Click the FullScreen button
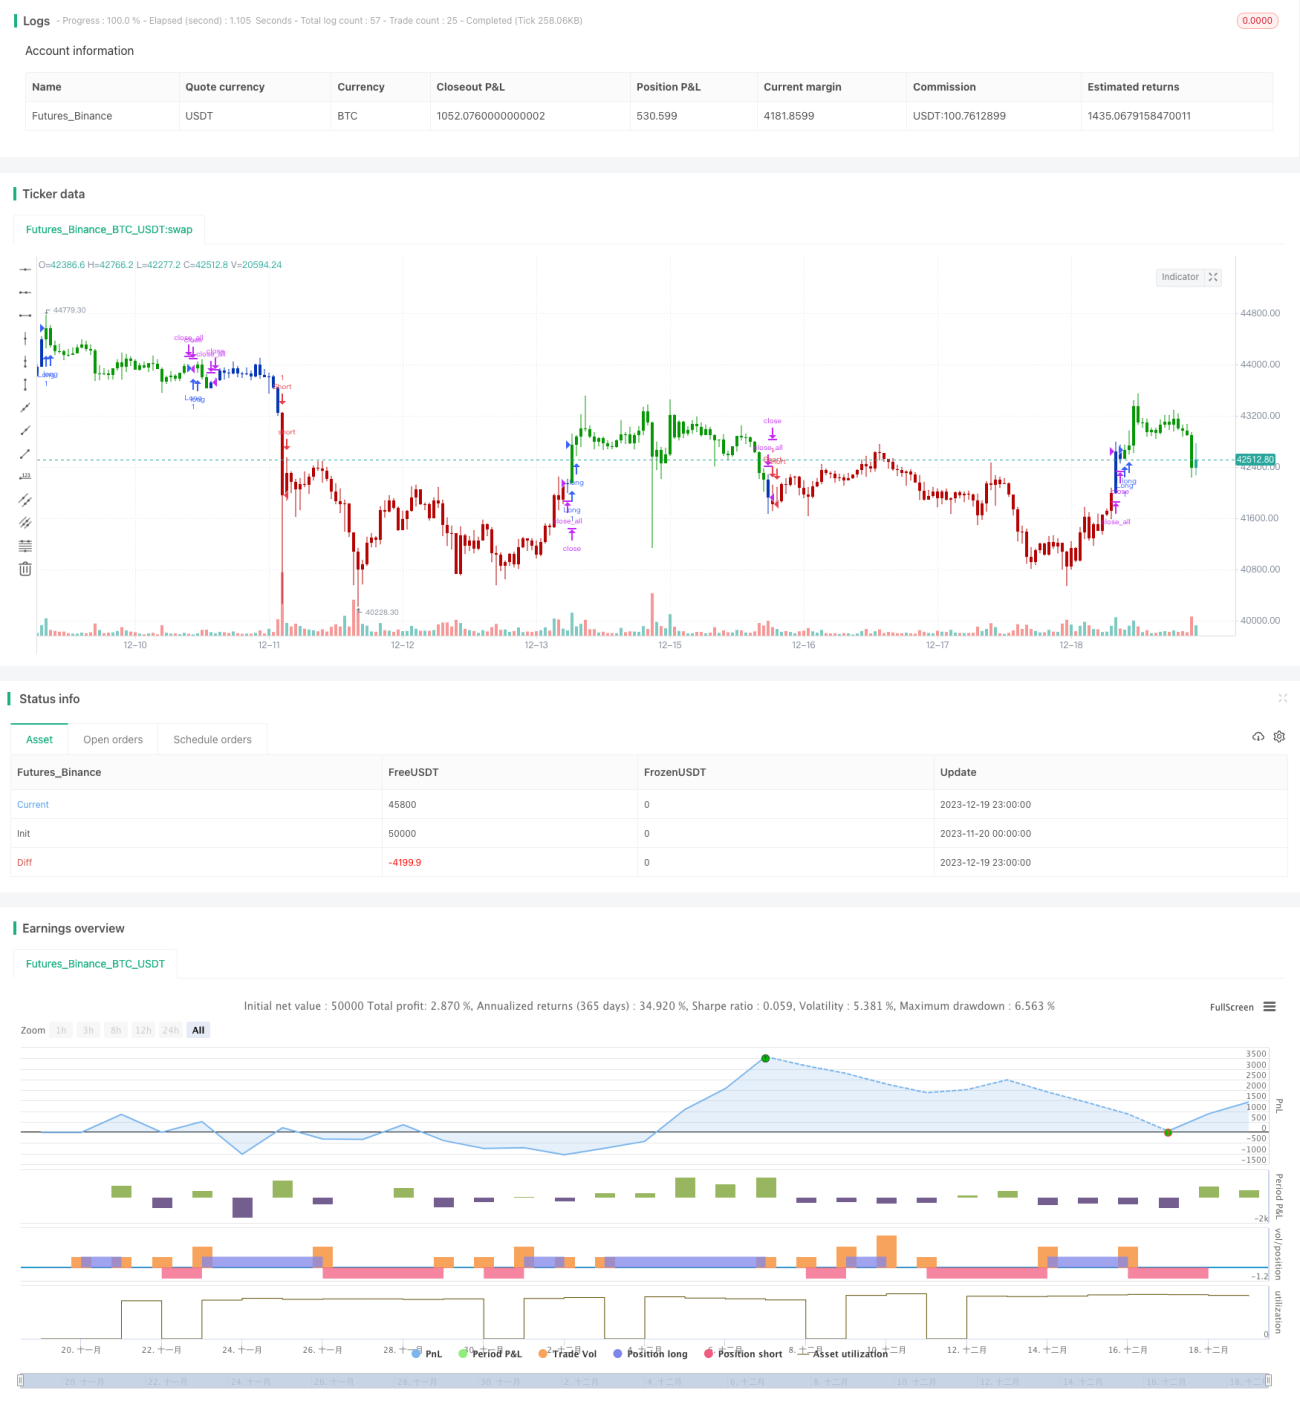 click(1231, 1007)
